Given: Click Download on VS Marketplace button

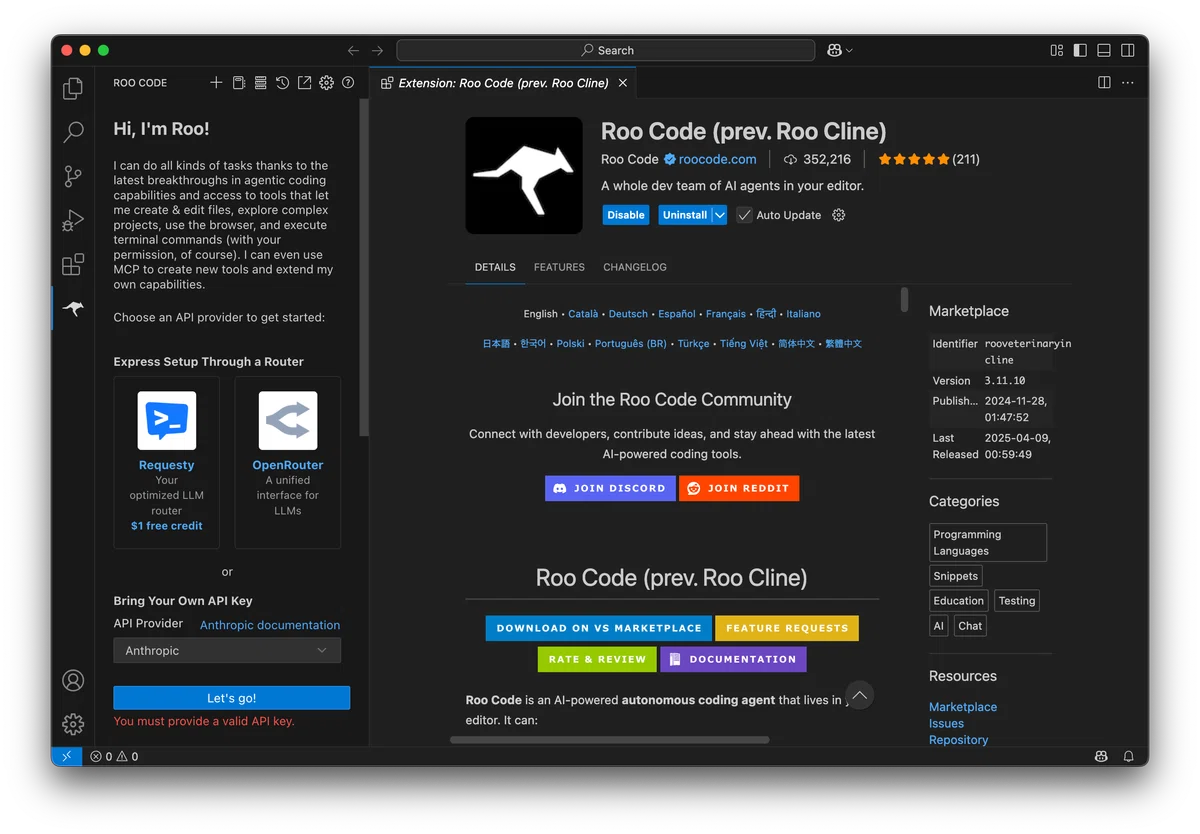Looking at the screenshot, I should point(599,628).
